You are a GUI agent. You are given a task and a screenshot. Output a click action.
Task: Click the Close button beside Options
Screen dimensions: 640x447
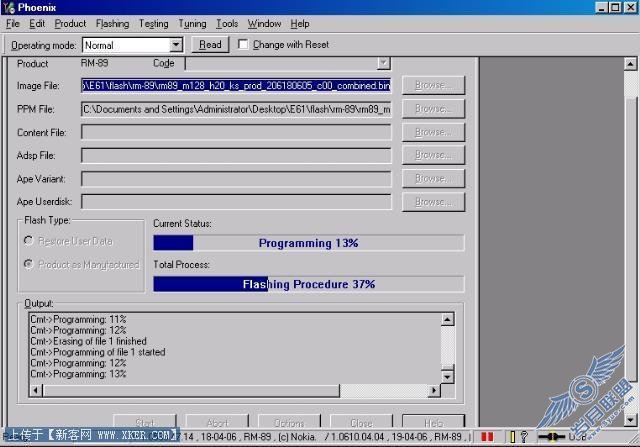point(361,422)
